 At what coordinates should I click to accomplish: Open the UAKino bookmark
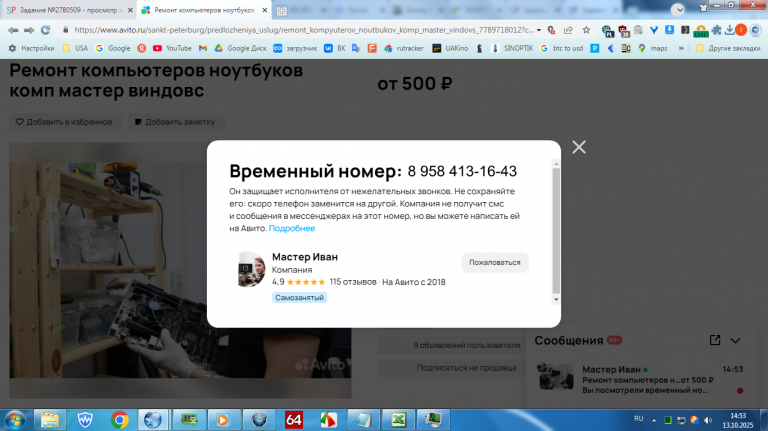[x=450, y=48]
